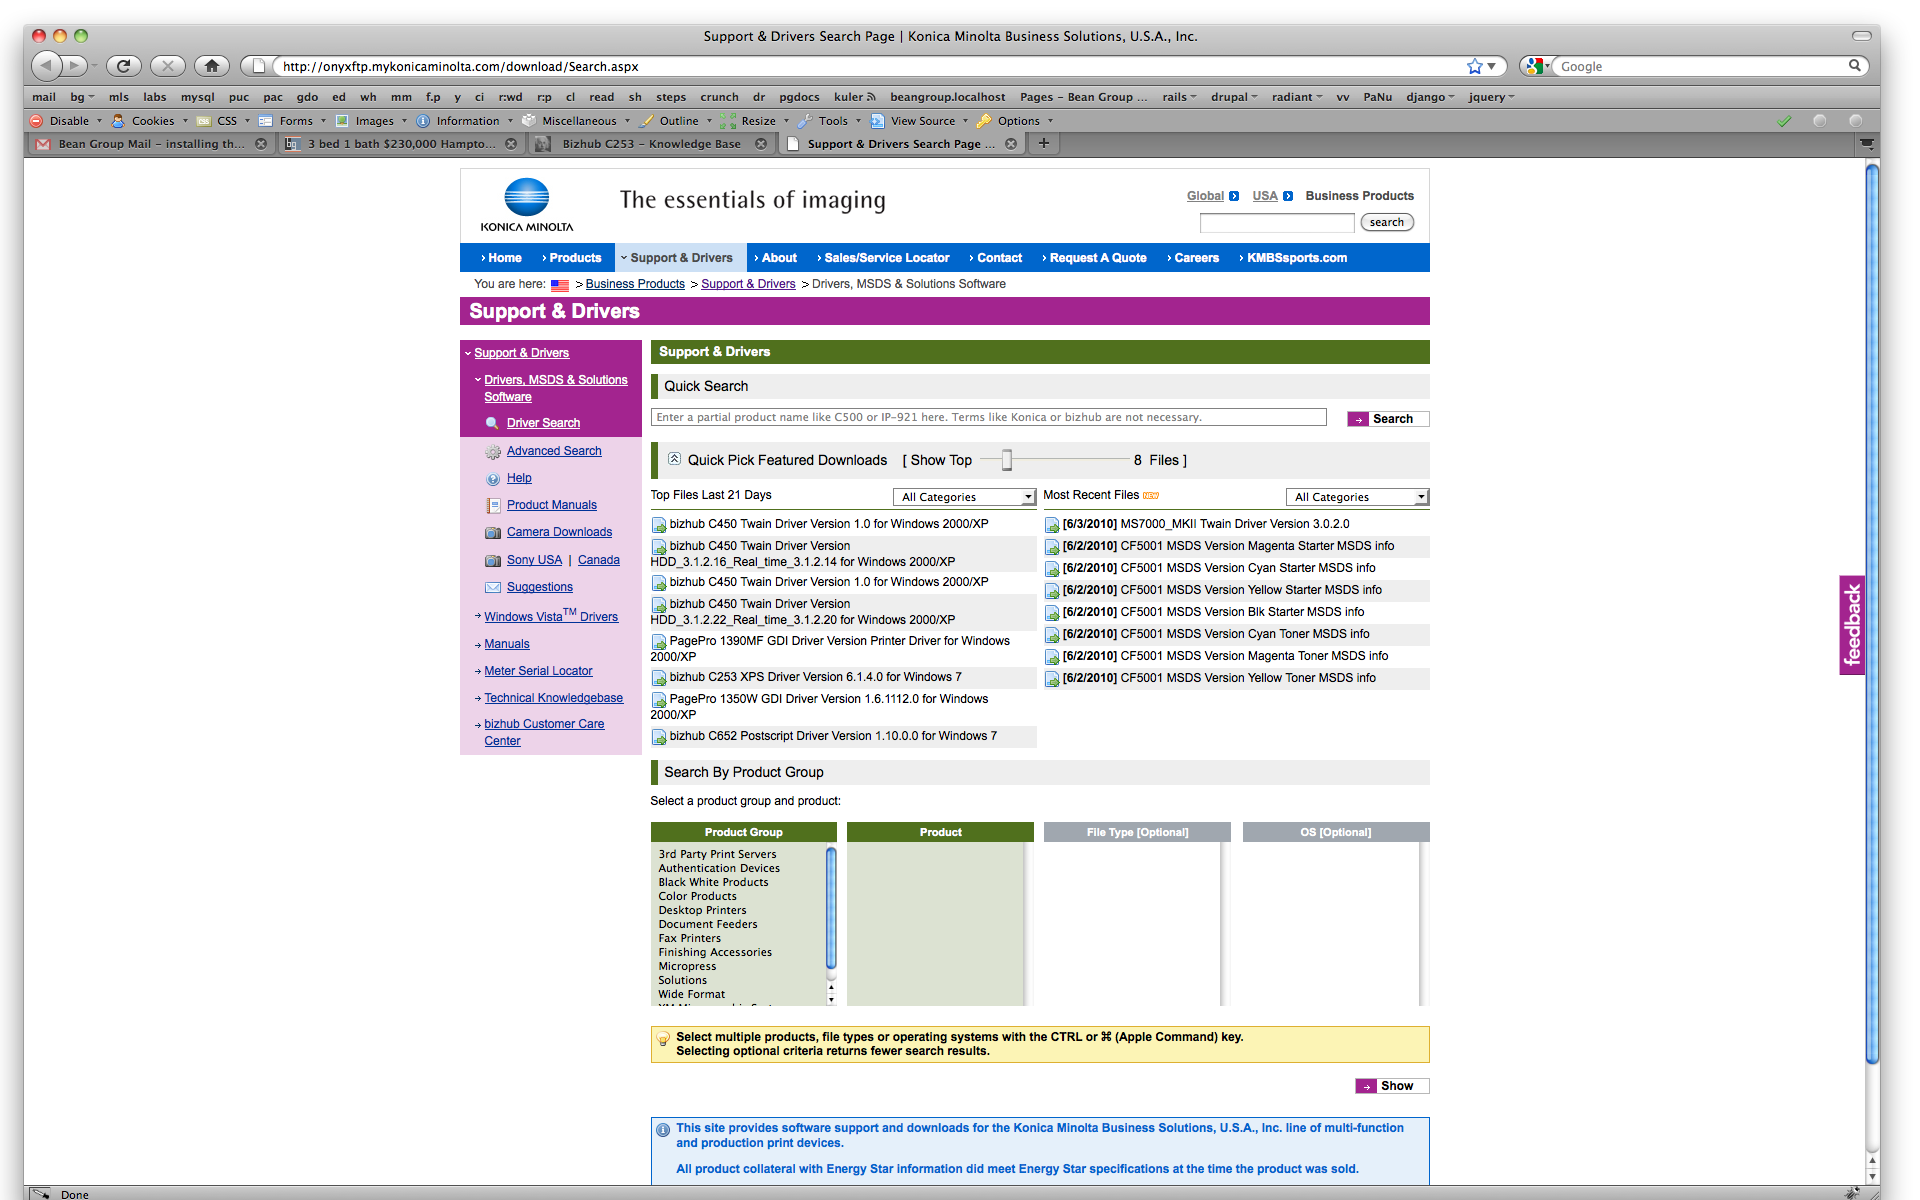
Task: Close the Bean Group Mail tab
Action: point(261,144)
